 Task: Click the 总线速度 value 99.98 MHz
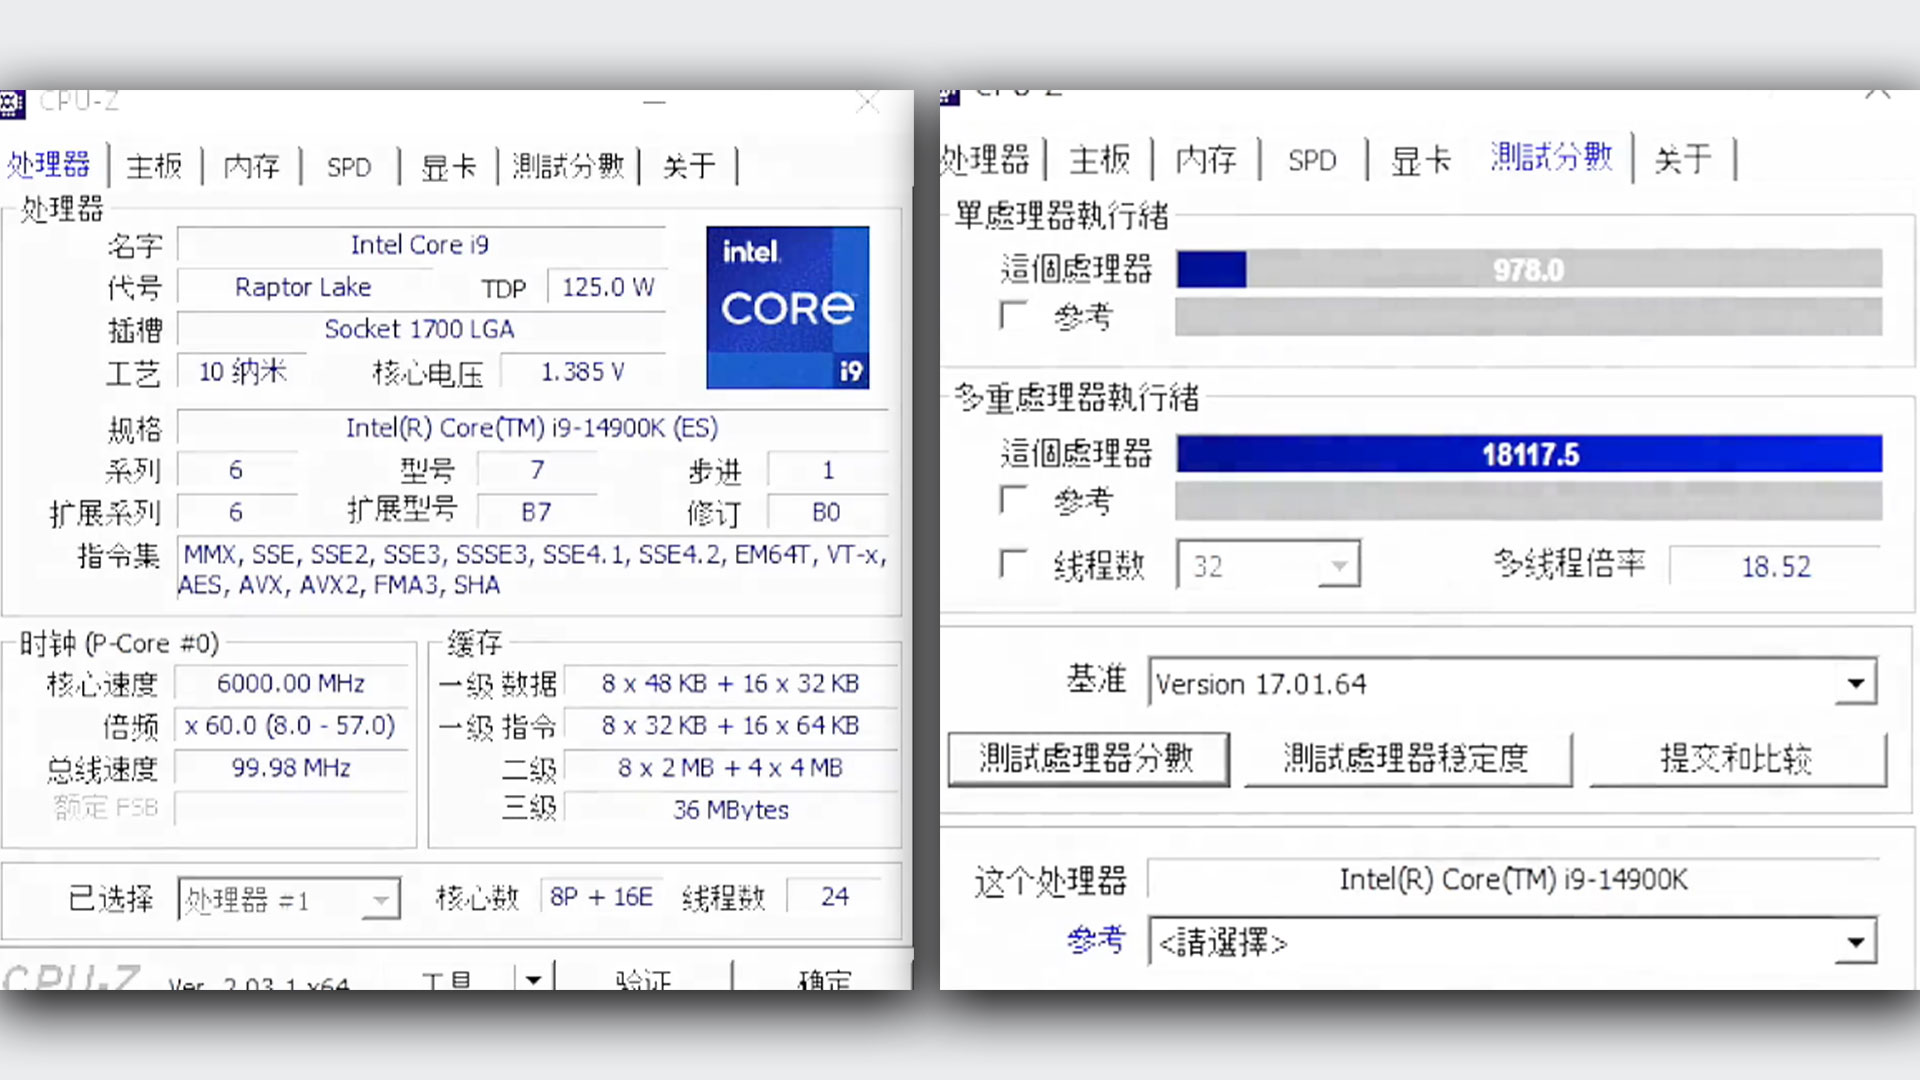[x=291, y=767]
